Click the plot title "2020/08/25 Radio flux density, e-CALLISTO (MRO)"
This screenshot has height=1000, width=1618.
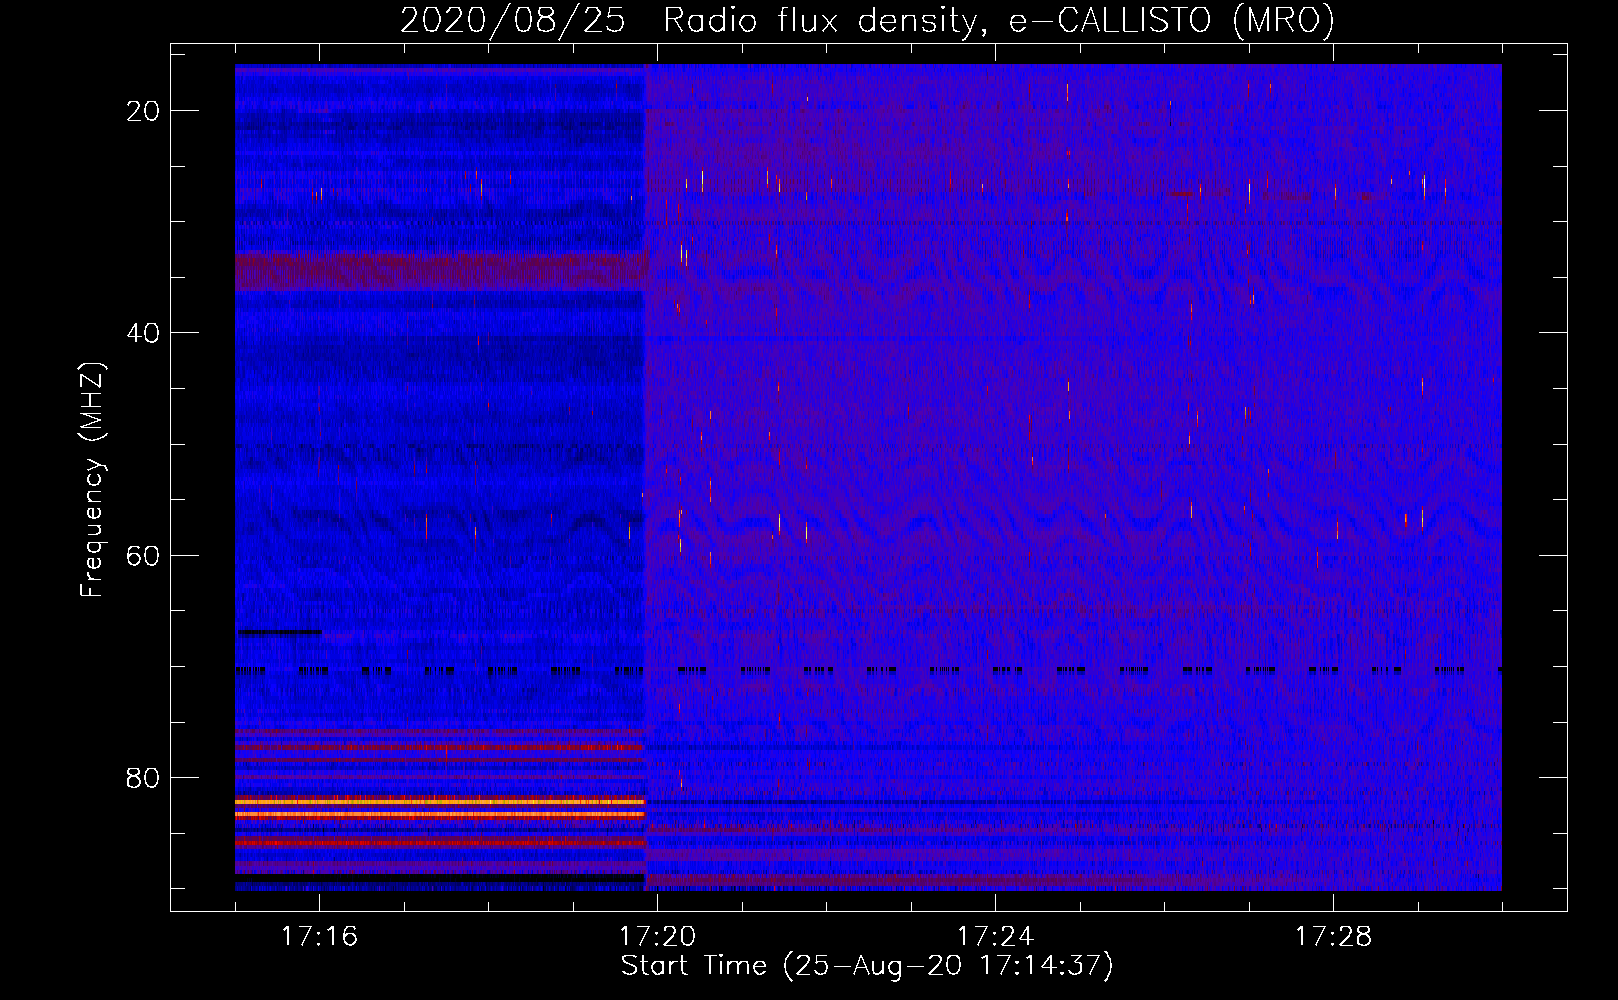pos(867,20)
